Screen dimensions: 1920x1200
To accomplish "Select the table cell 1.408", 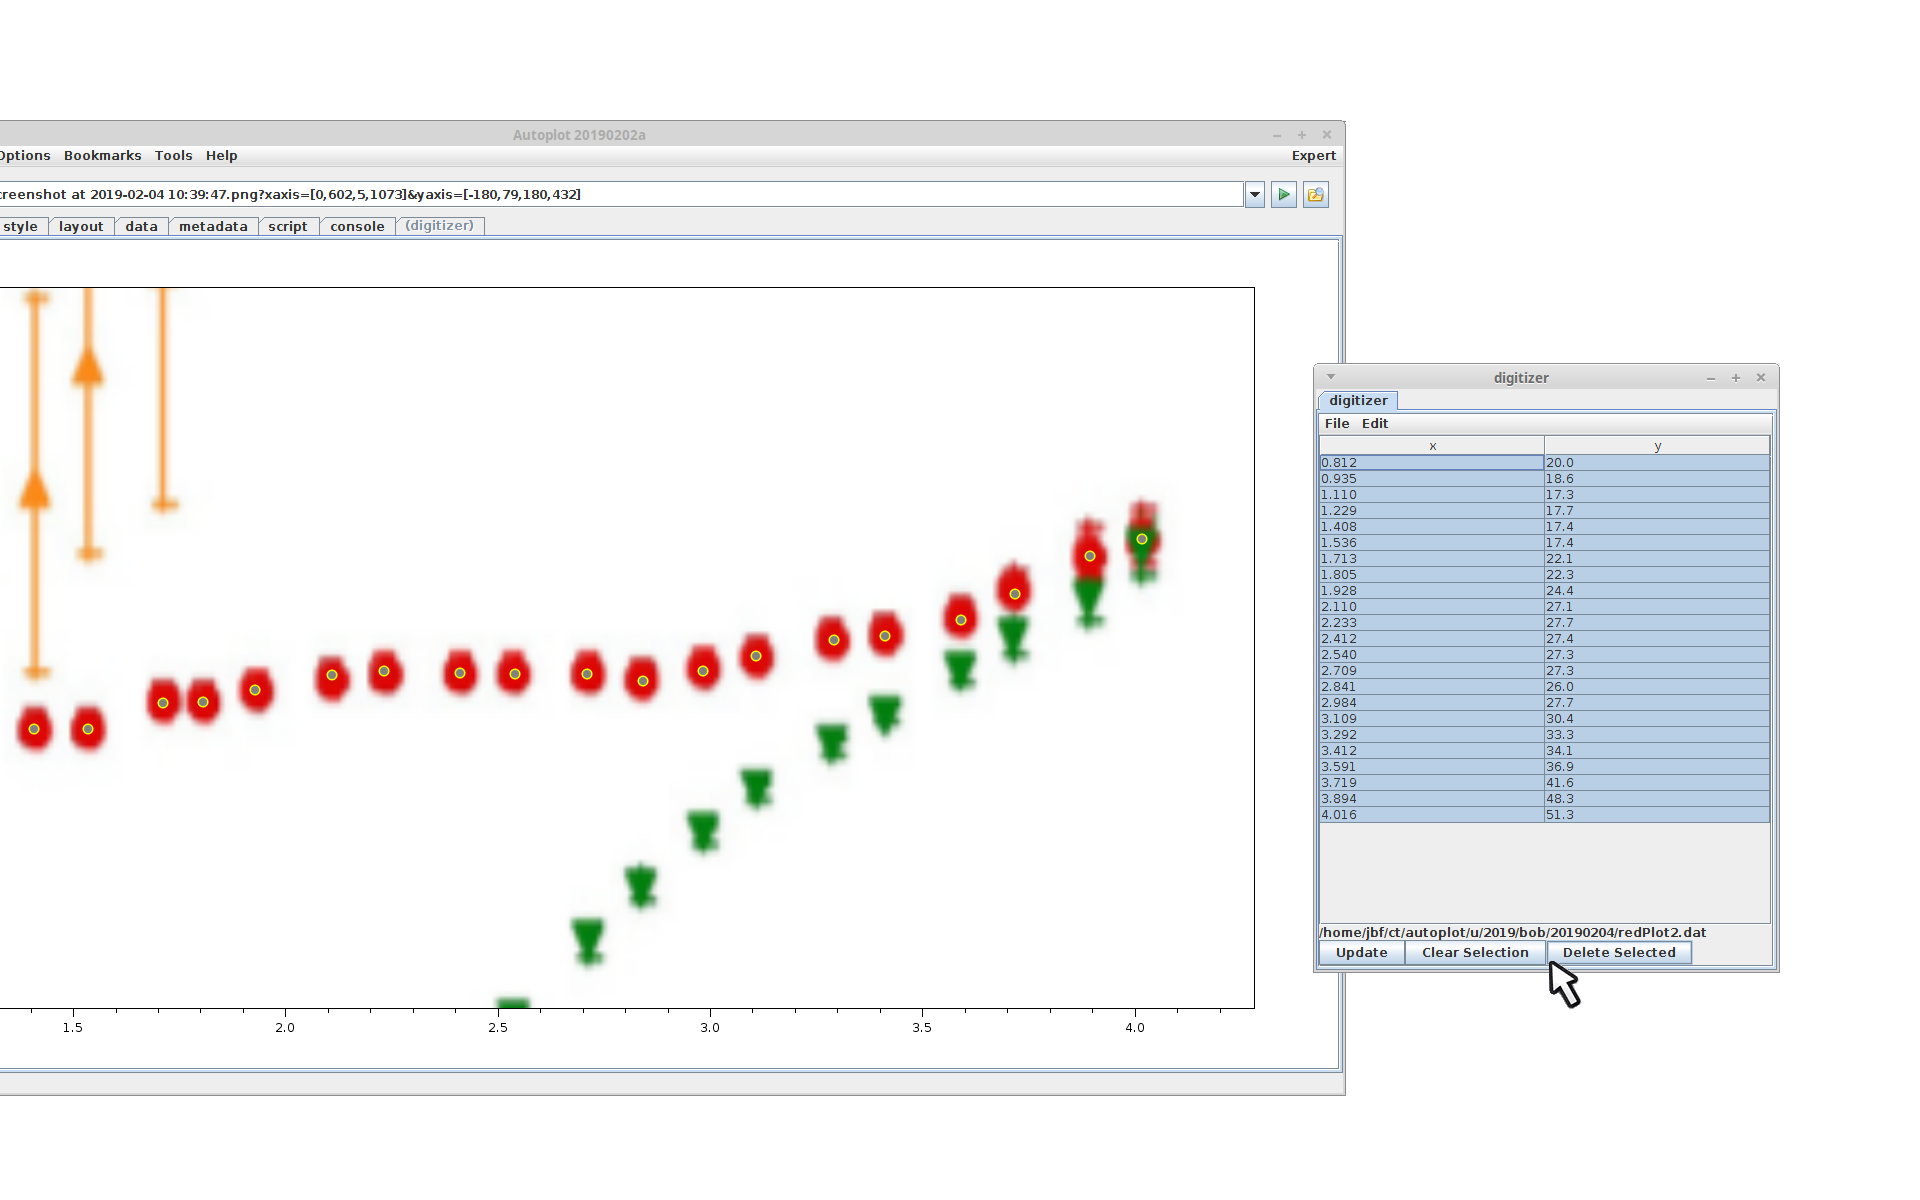I will (x=1432, y=527).
